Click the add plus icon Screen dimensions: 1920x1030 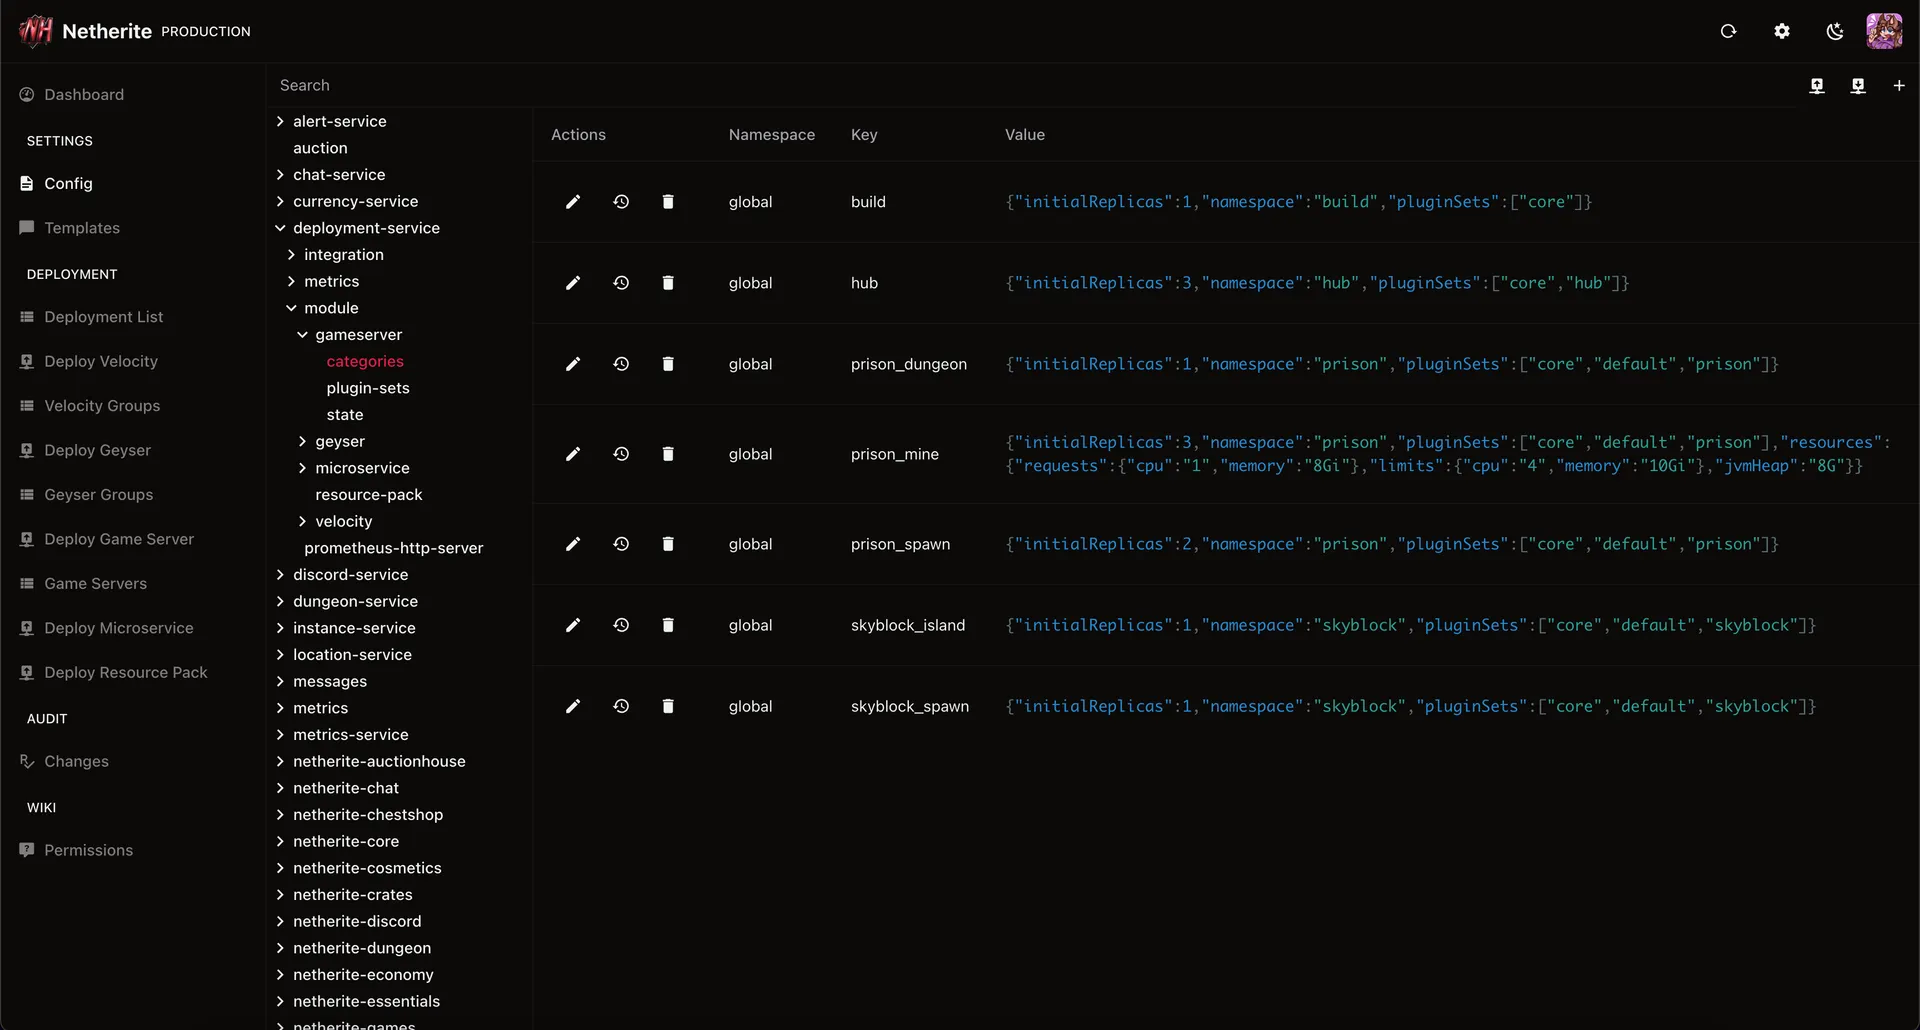pos(1899,86)
